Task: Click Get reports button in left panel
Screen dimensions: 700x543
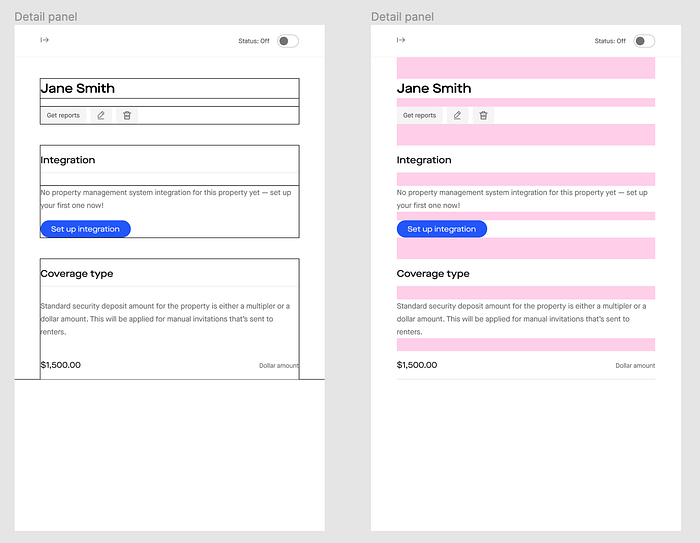Action: (x=63, y=115)
